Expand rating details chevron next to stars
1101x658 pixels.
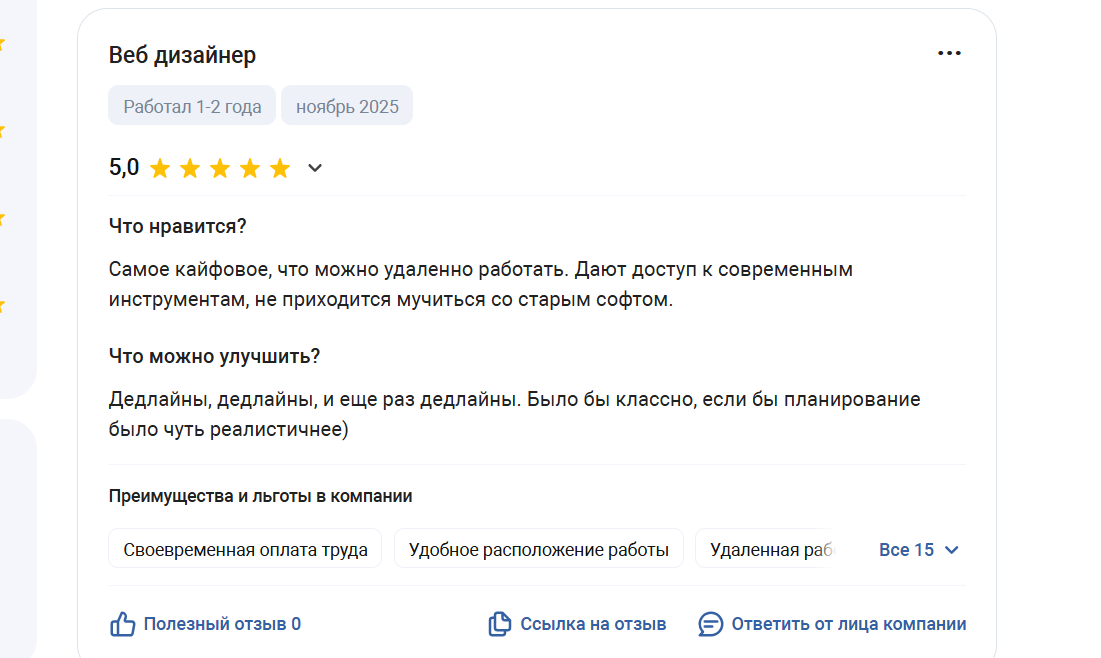point(315,168)
